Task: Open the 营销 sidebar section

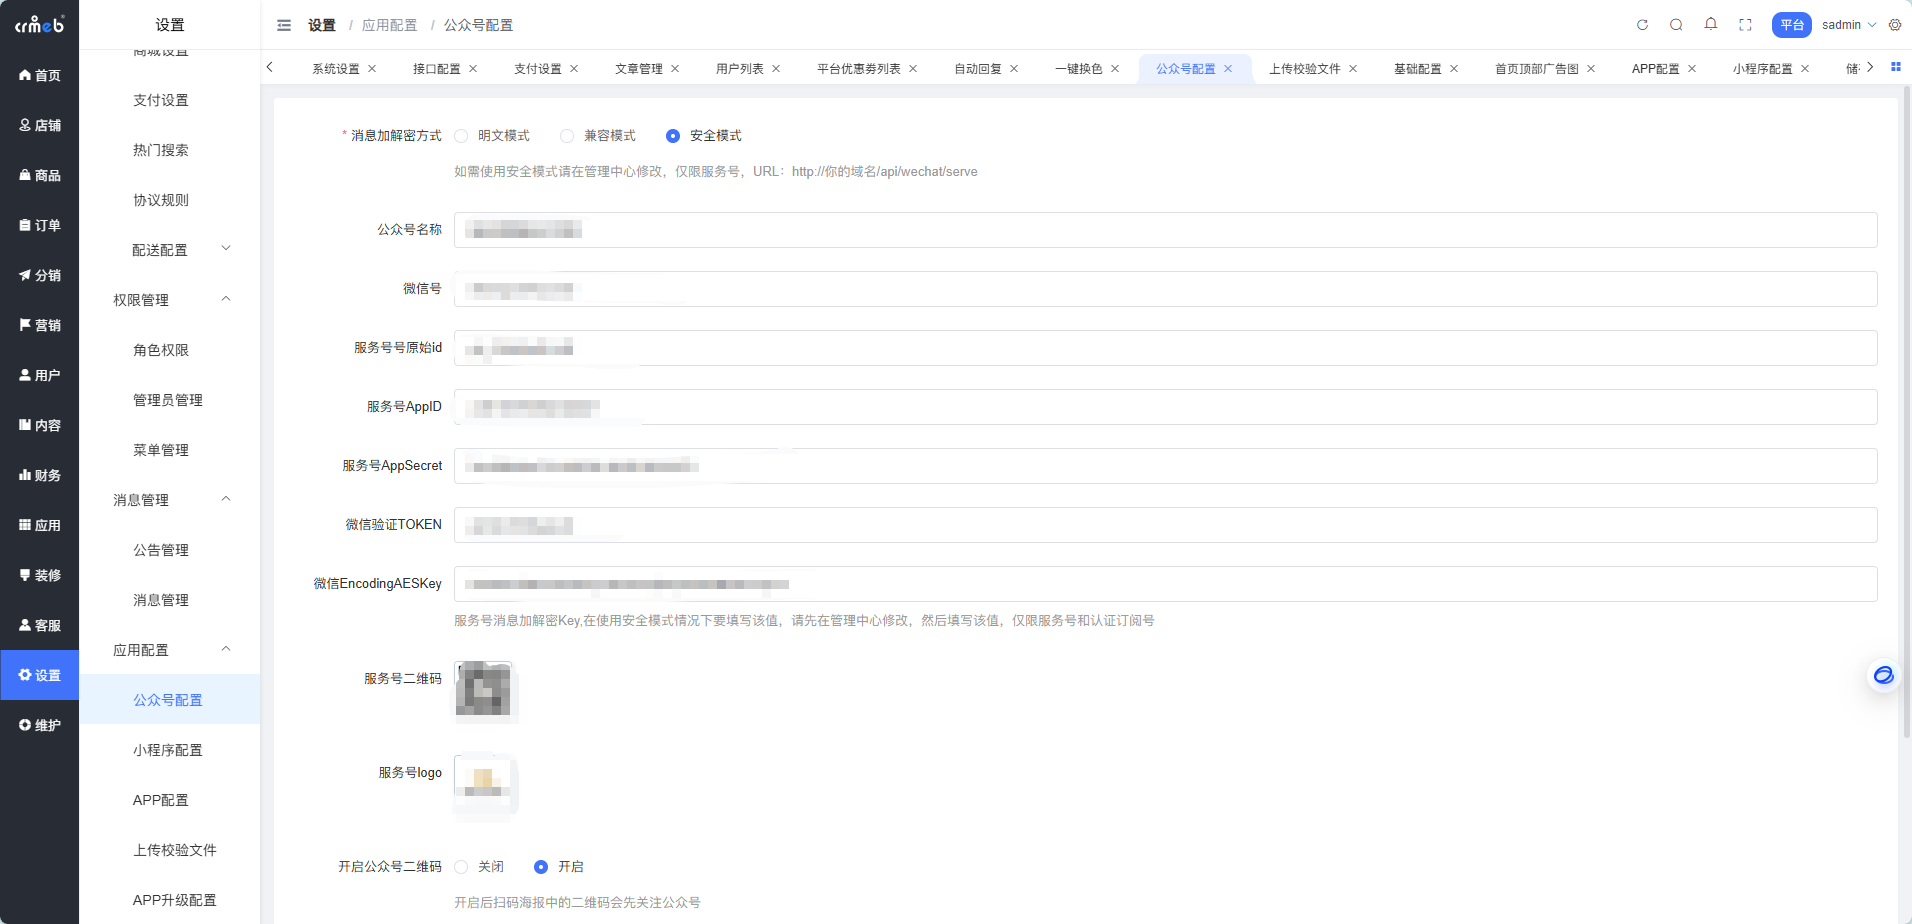Action: click(x=40, y=325)
